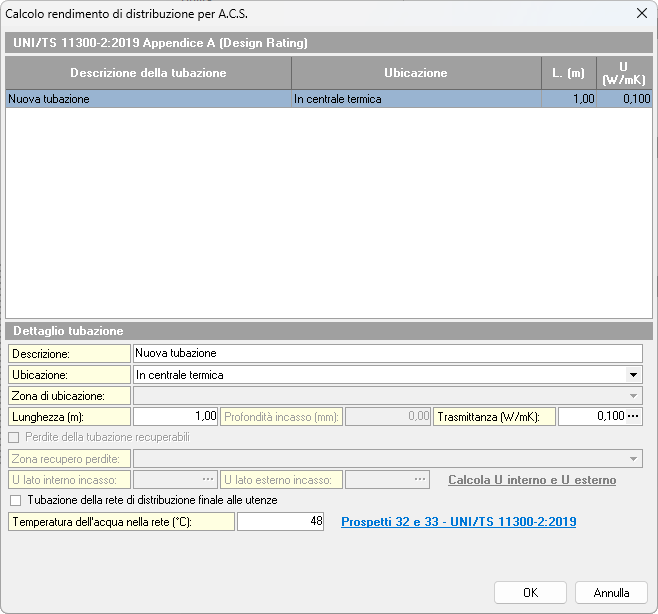Viewport: 658px width, 614px height.
Task: Select the 'Nuova tubazione' row in table
Action: click(x=148, y=99)
